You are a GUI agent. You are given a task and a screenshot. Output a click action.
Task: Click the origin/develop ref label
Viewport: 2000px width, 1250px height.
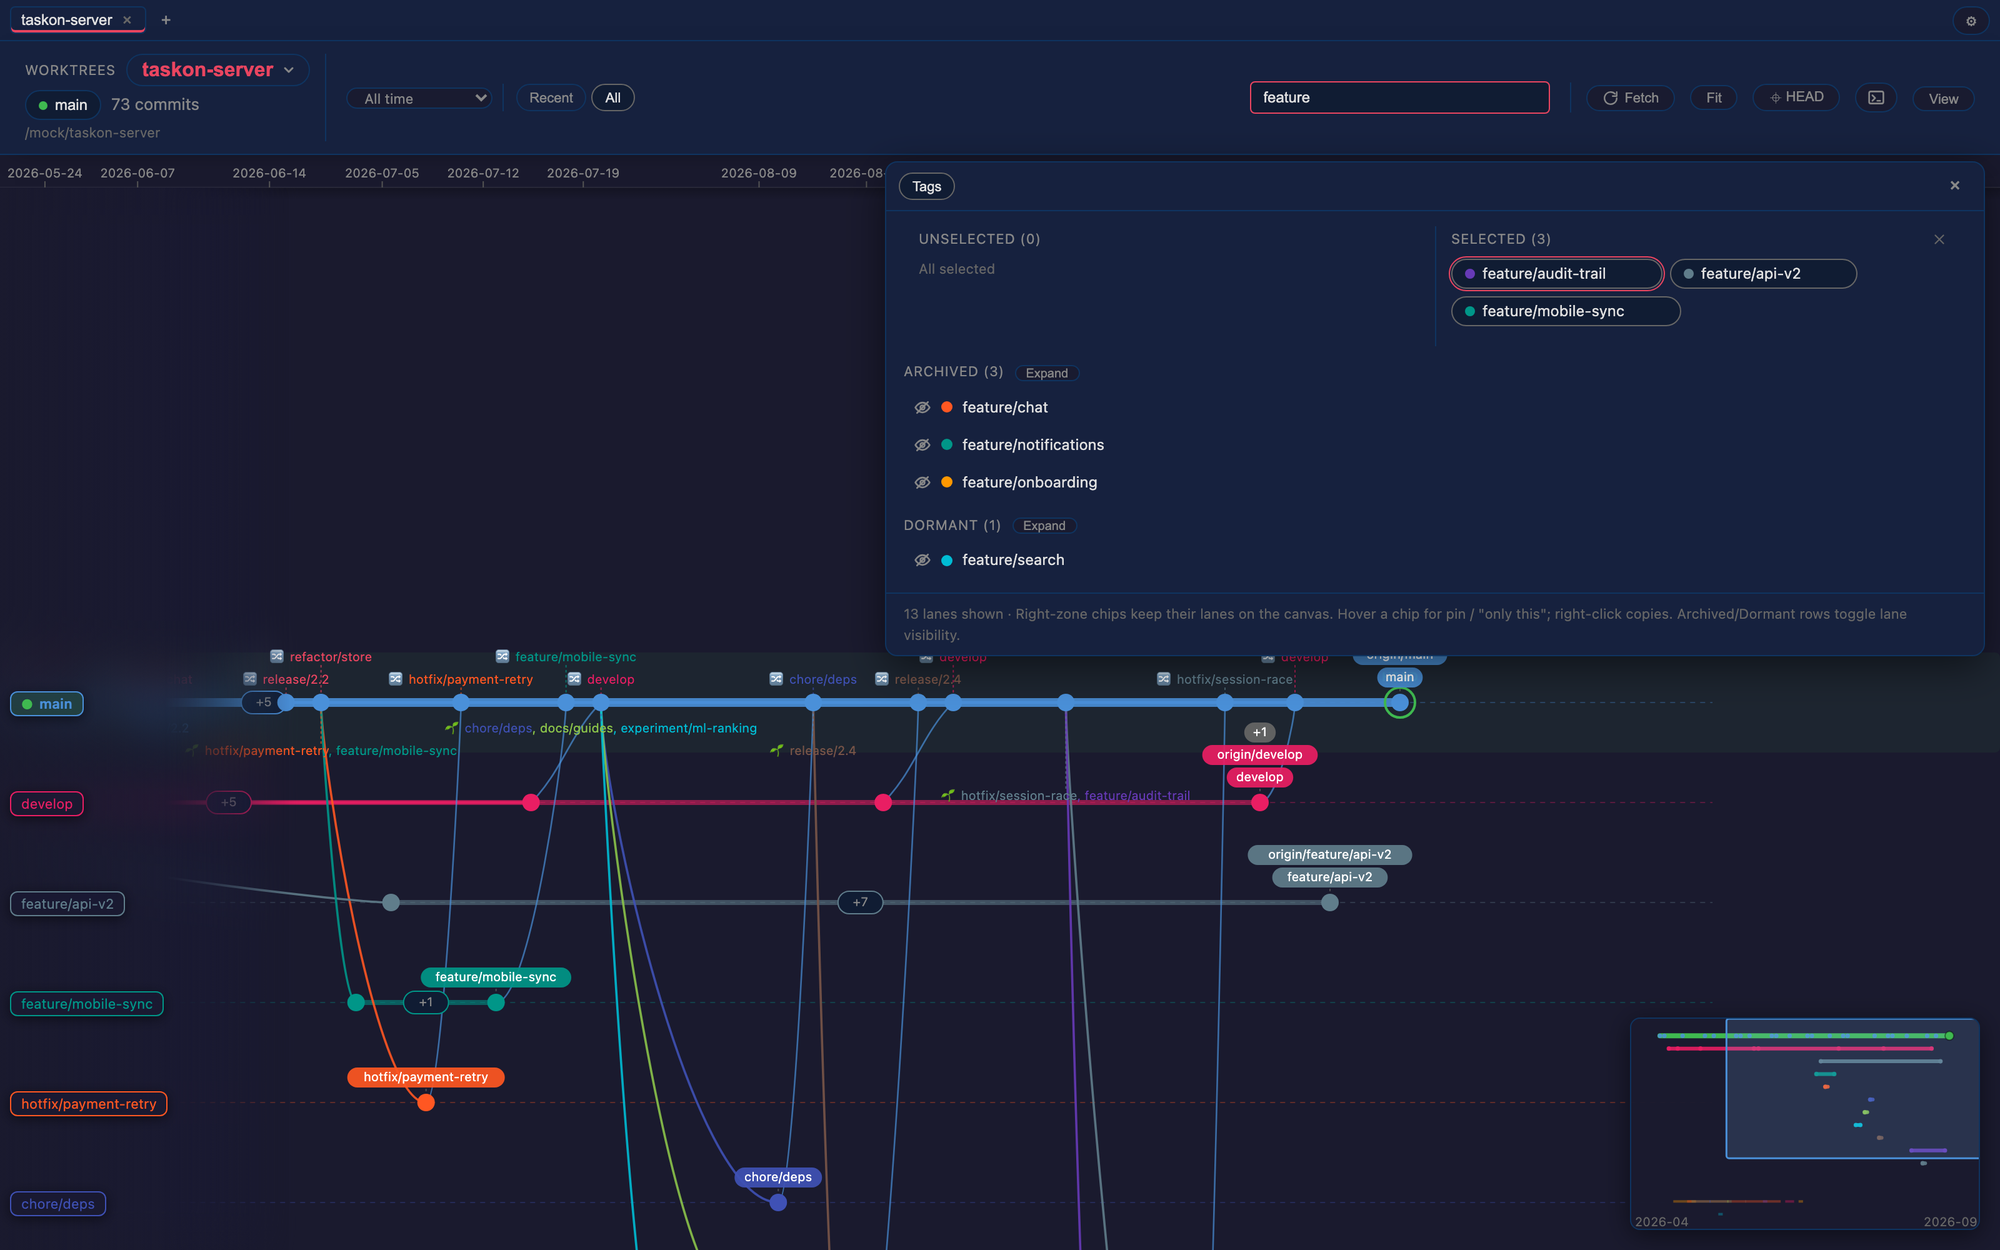(x=1260, y=755)
